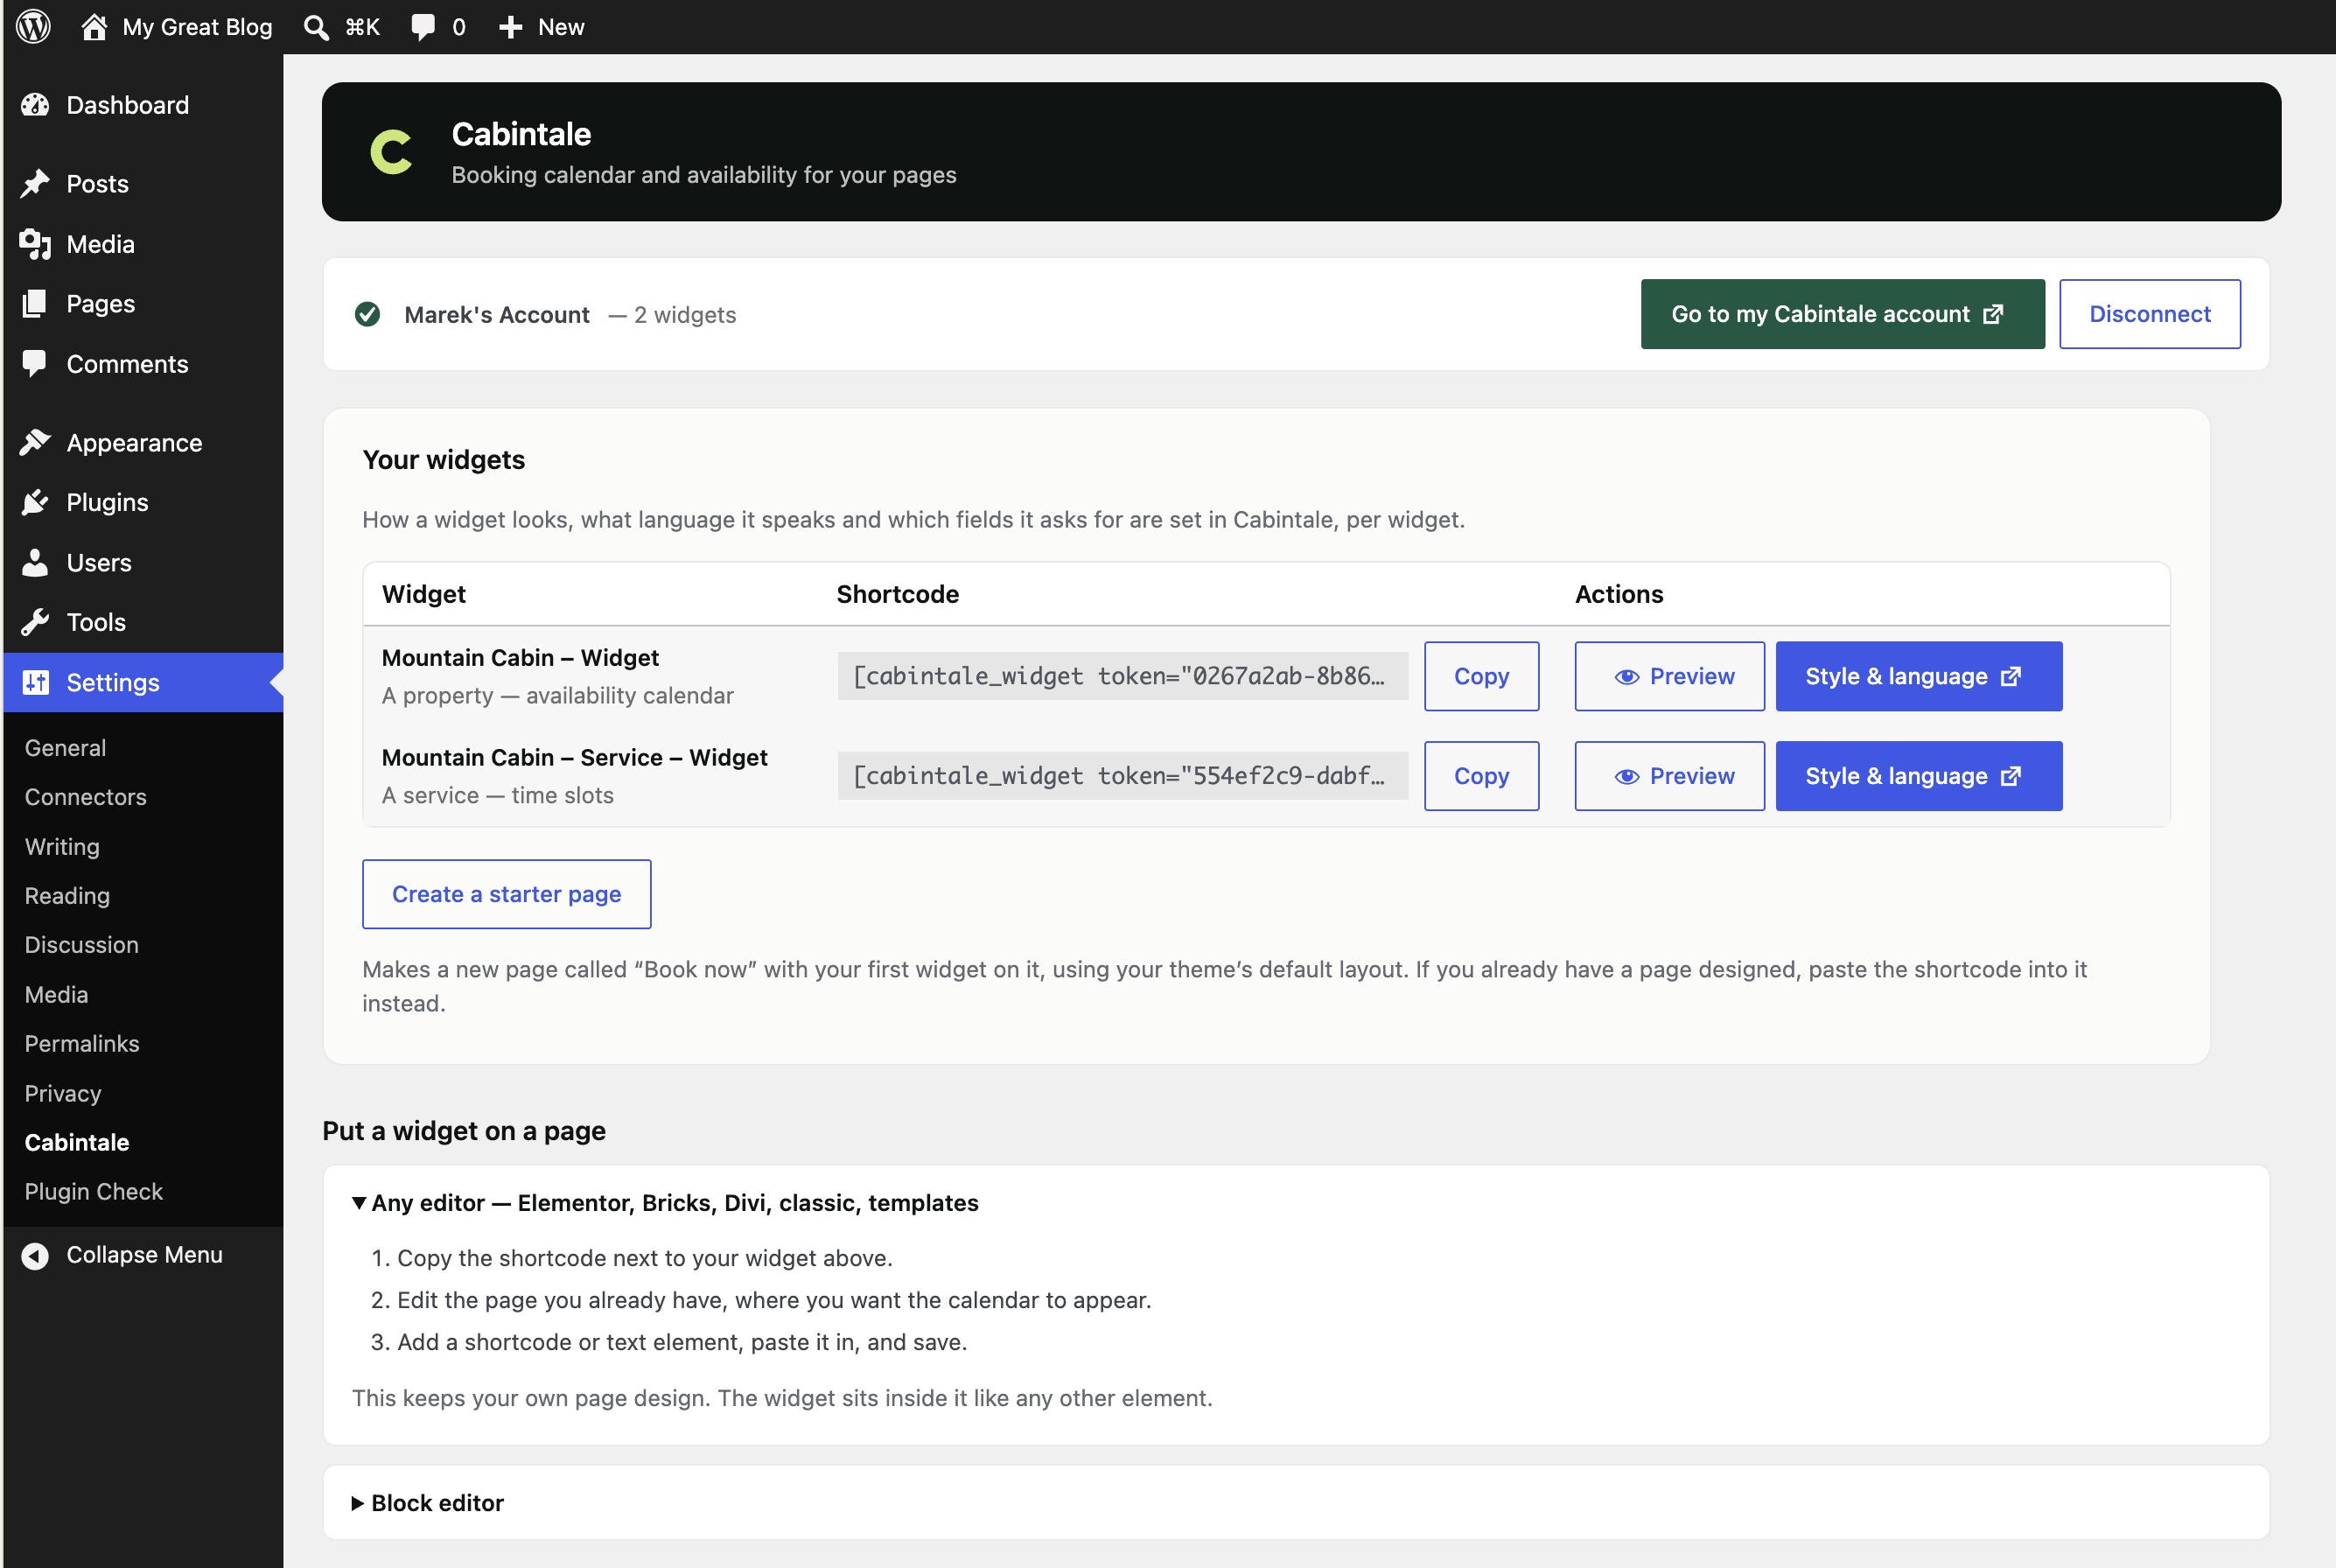Click the home icon beside My Great Blog
This screenshot has height=1568, width=2336.
point(94,26)
